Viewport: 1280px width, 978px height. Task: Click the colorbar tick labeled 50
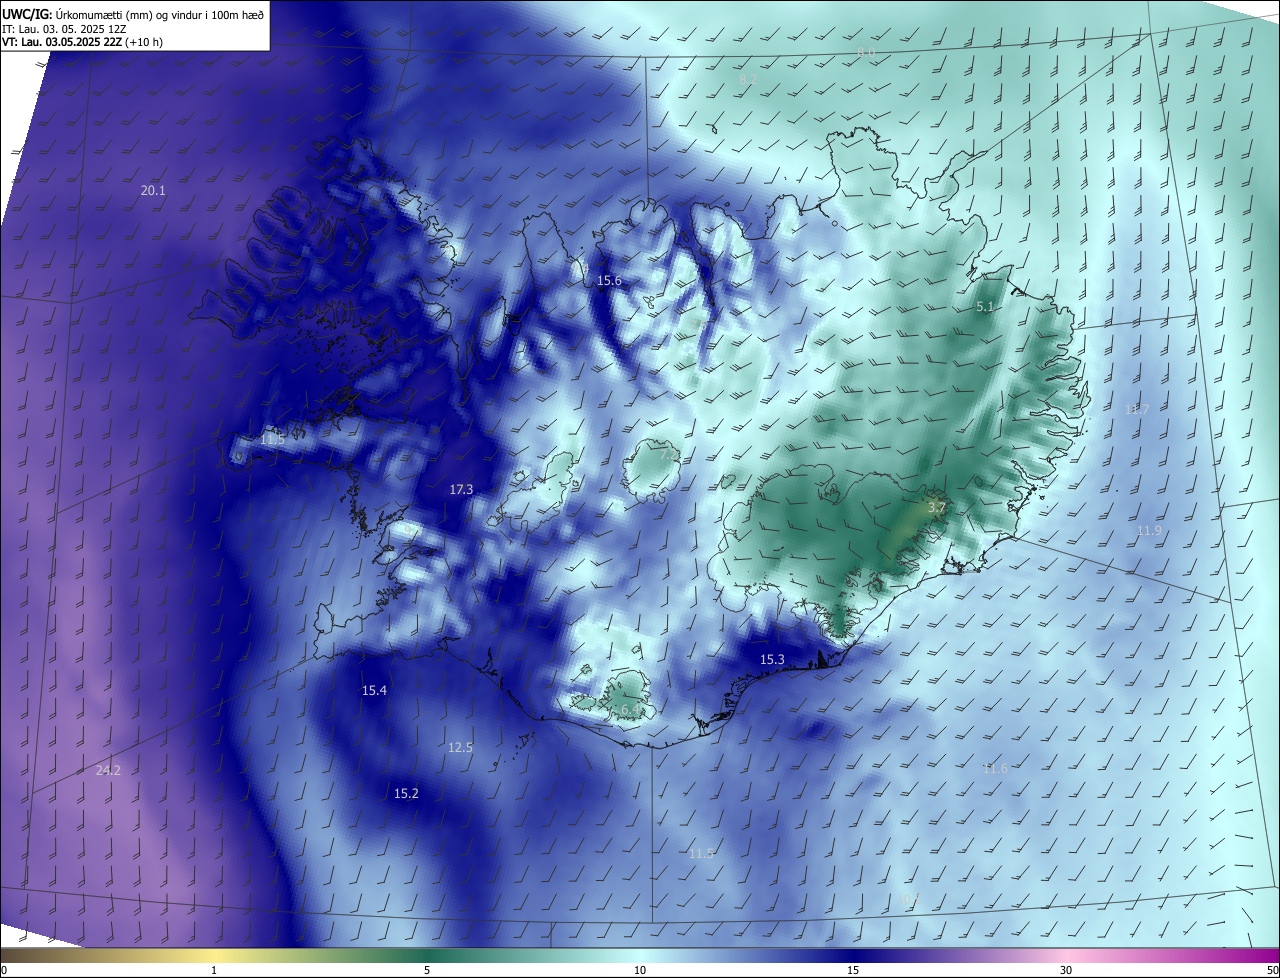1272,970
